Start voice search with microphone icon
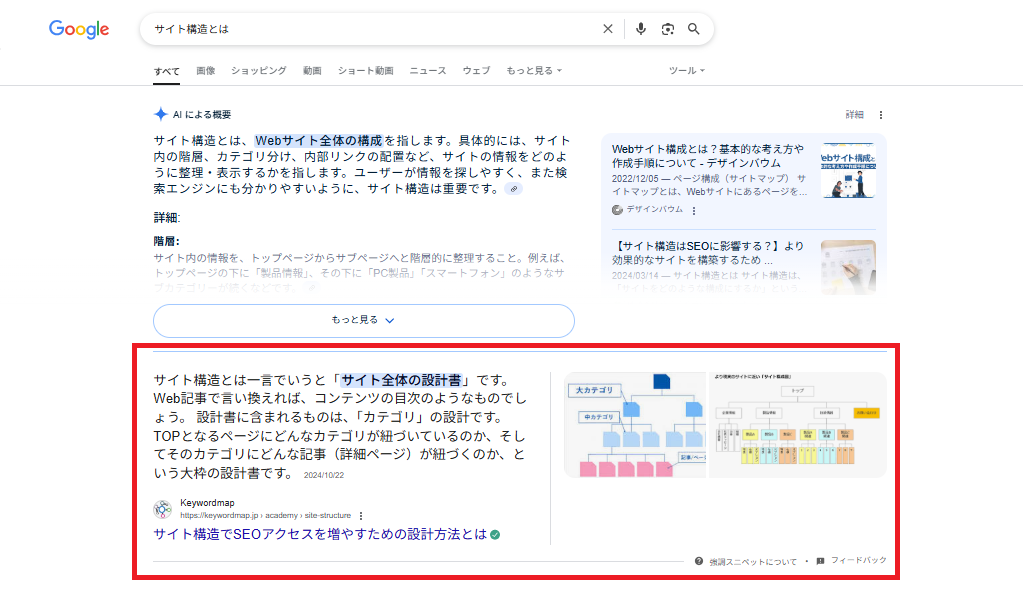The width and height of the screenshot is (1023, 593). 641,29
